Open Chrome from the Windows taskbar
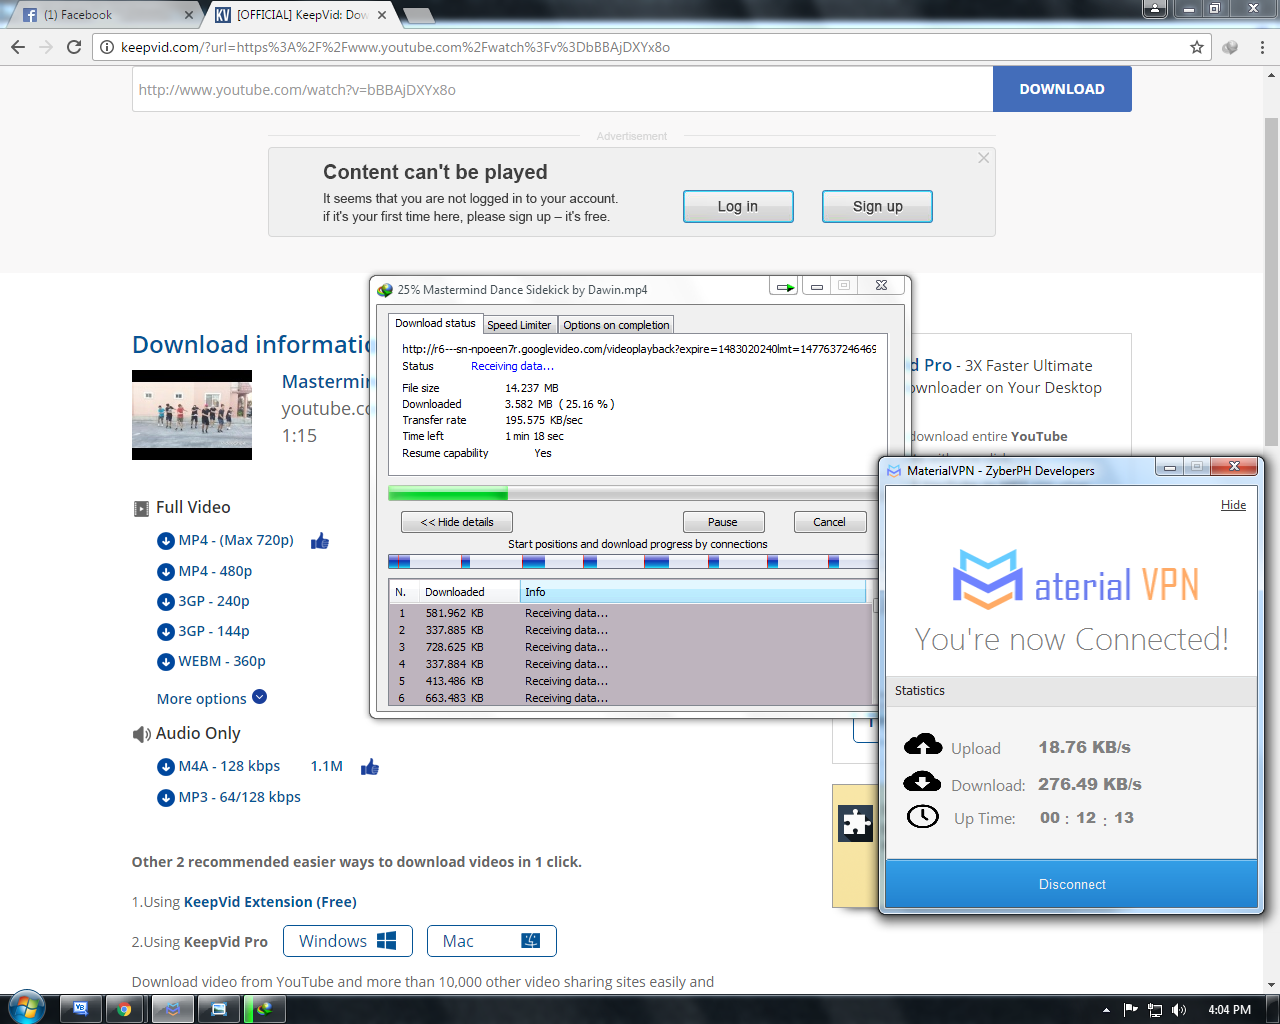 click(x=124, y=1009)
